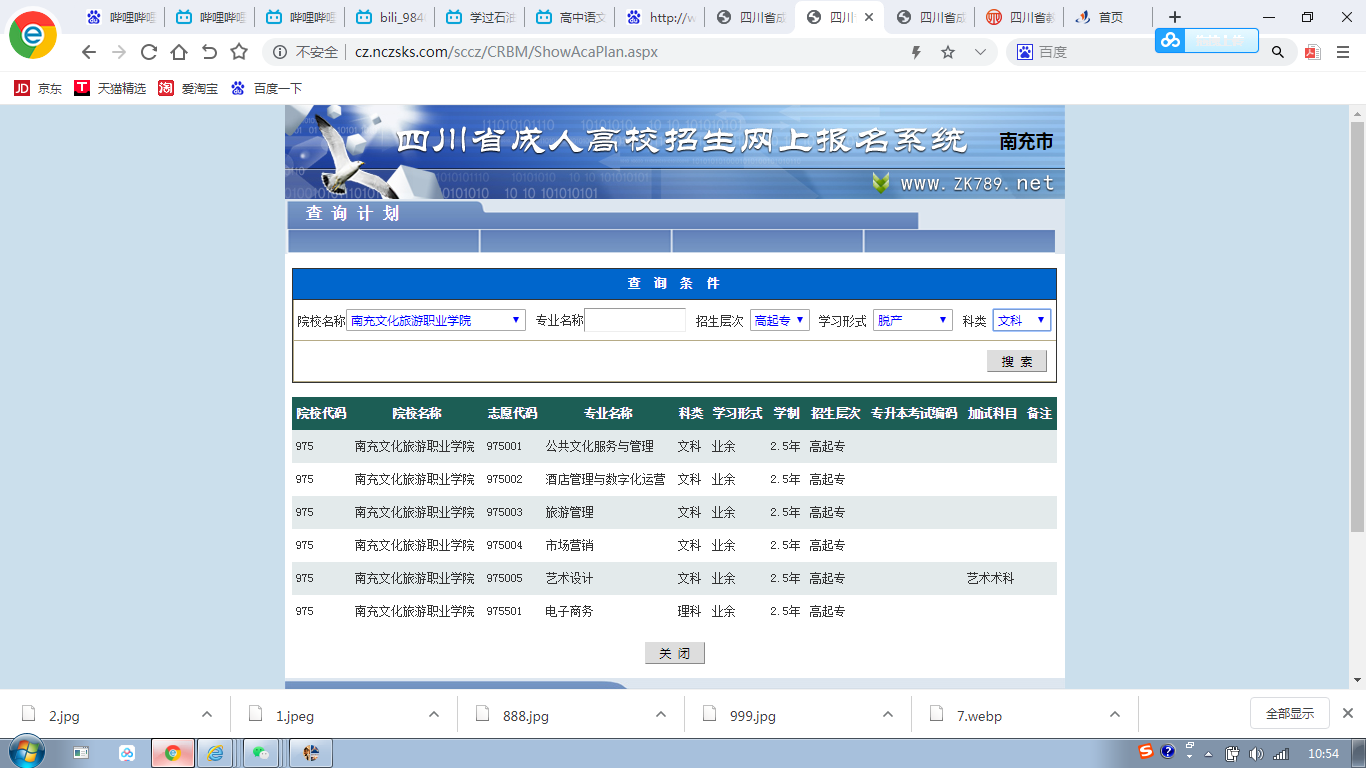Open the browser home page icon
This screenshot has width=1366, height=768.
(179, 53)
